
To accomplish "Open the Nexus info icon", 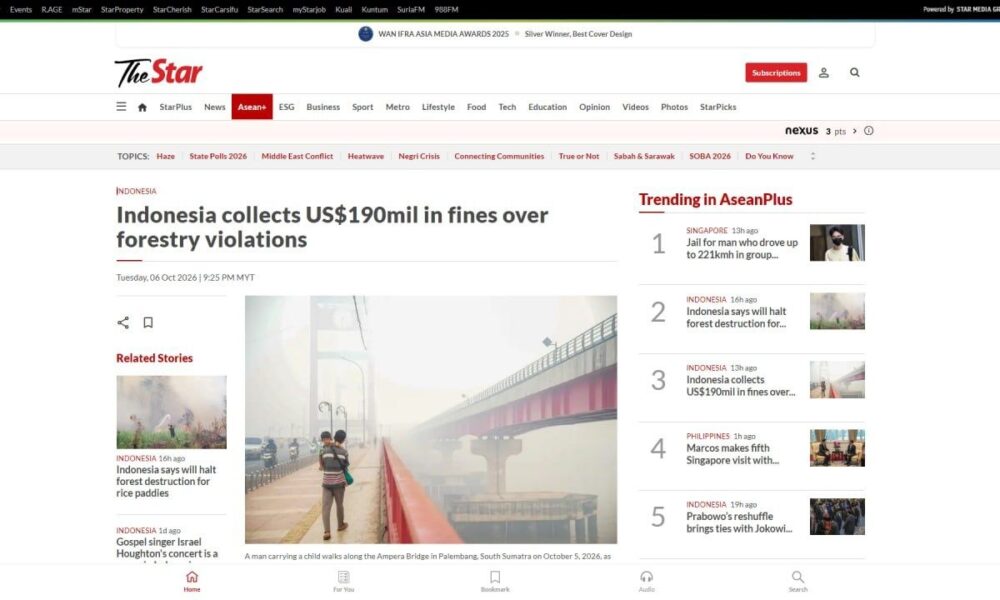I will (x=869, y=131).
